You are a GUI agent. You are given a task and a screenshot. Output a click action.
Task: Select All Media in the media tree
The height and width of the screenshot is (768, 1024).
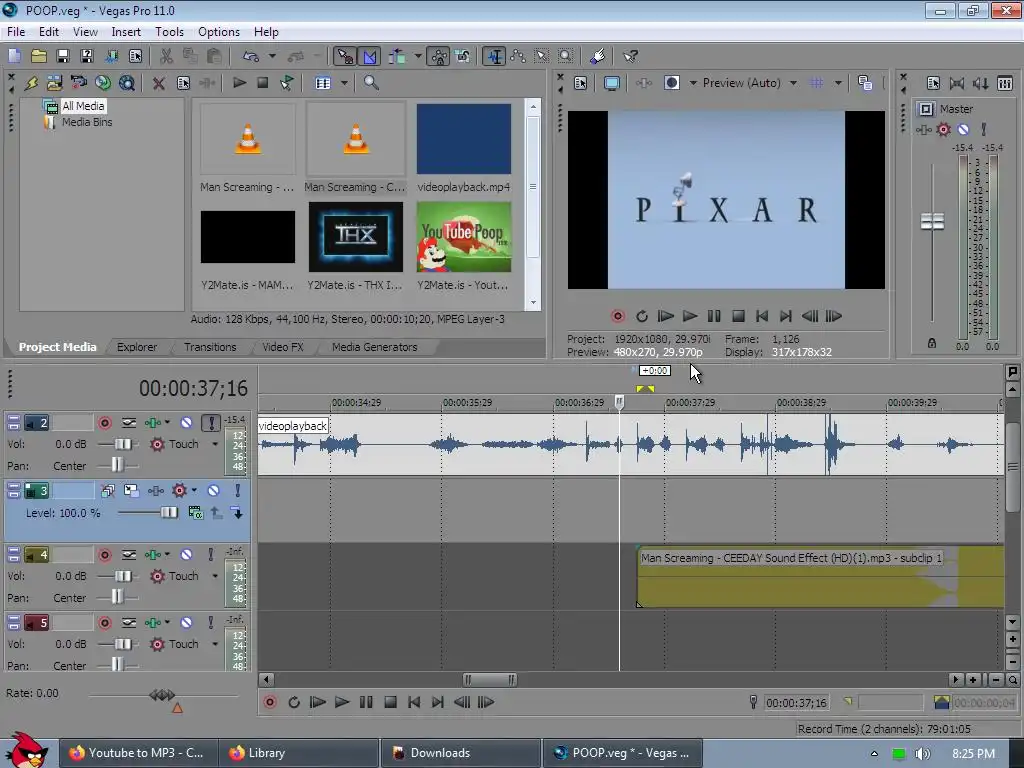(83, 106)
